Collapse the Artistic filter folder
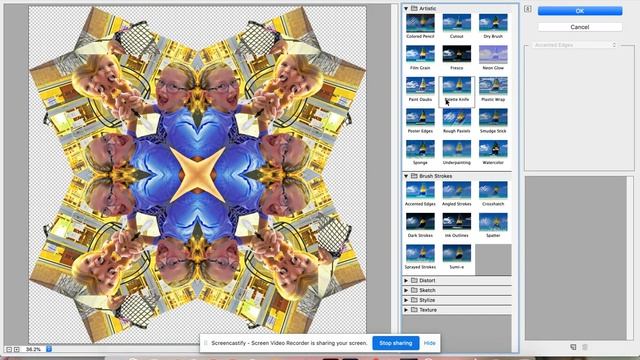Viewport: 640px width, 360px height. click(x=406, y=8)
